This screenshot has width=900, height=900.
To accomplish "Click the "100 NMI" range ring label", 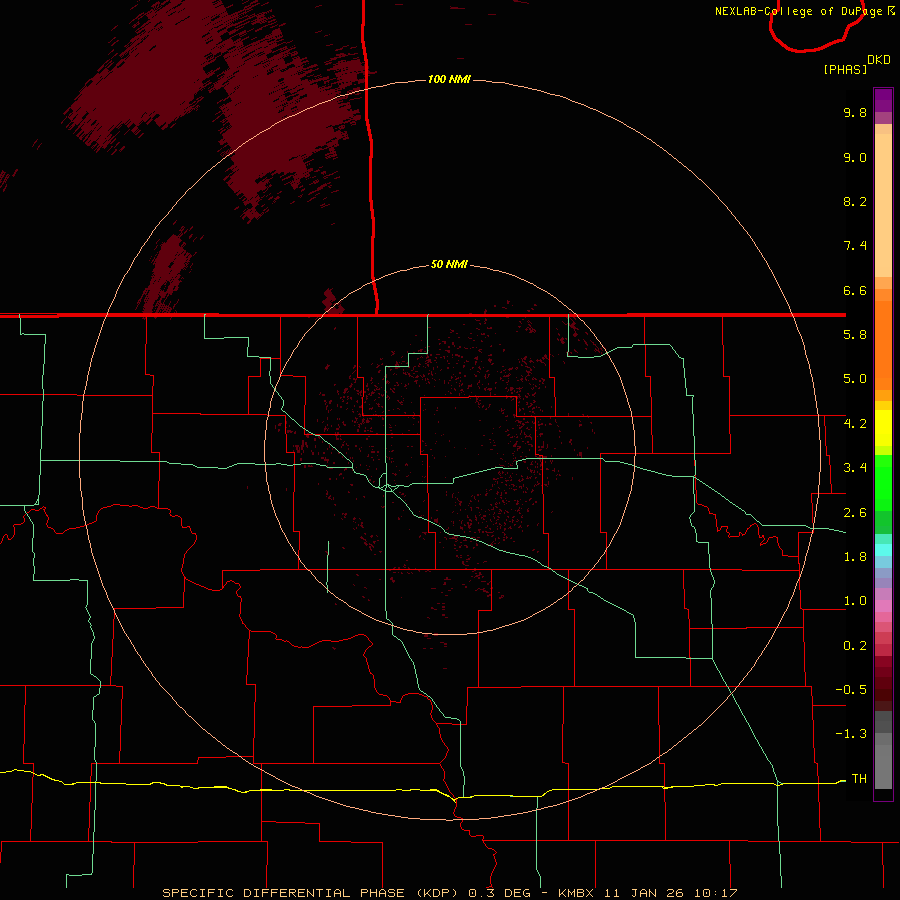I will point(449,79).
